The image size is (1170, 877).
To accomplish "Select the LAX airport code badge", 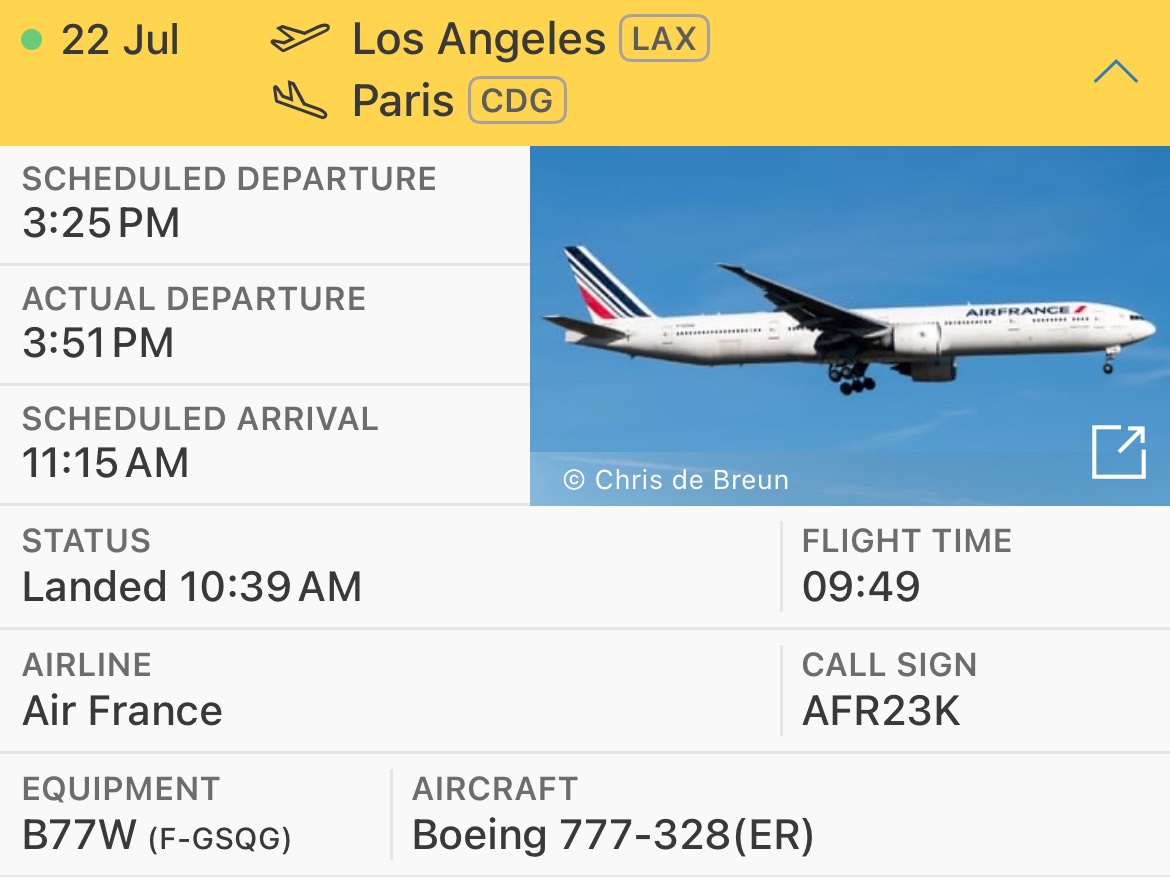I will pyautogui.click(x=664, y=38).
